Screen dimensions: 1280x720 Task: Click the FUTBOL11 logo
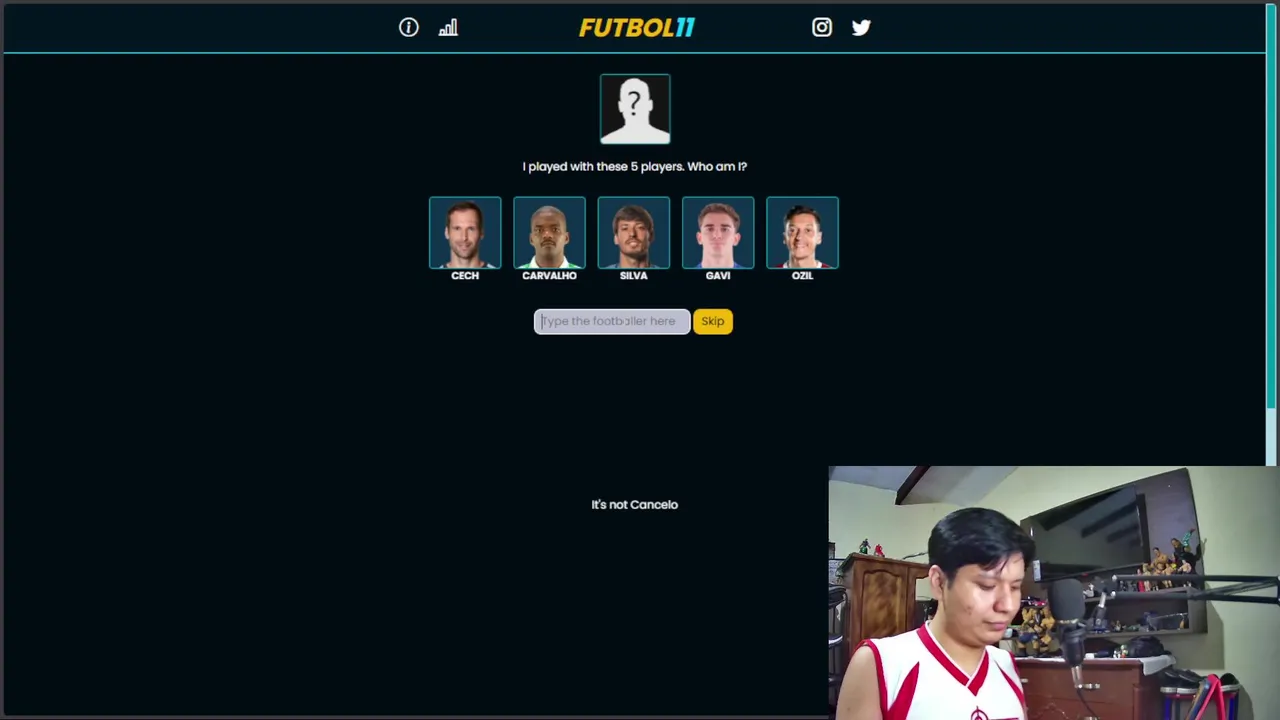(636, 28)
